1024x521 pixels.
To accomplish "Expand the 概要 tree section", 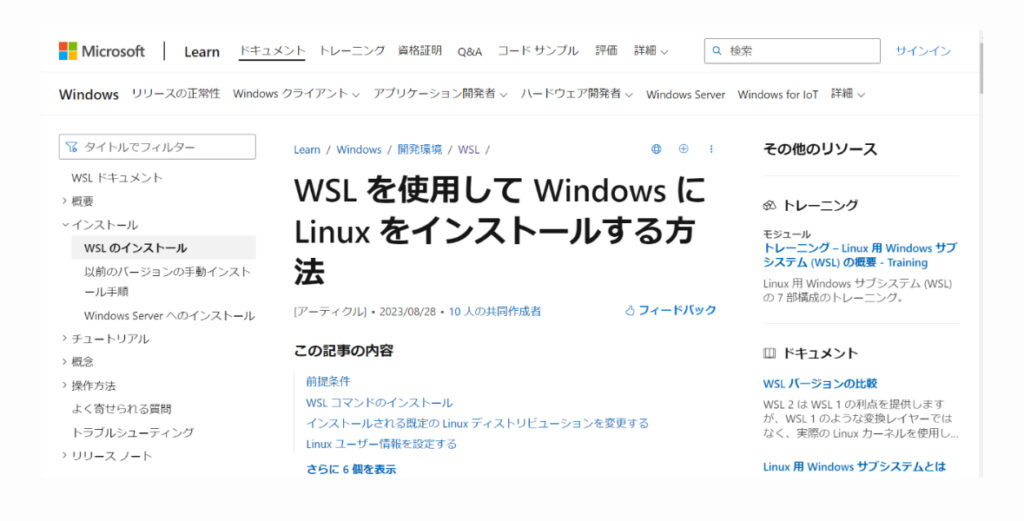I will click(x=65, y=201).
